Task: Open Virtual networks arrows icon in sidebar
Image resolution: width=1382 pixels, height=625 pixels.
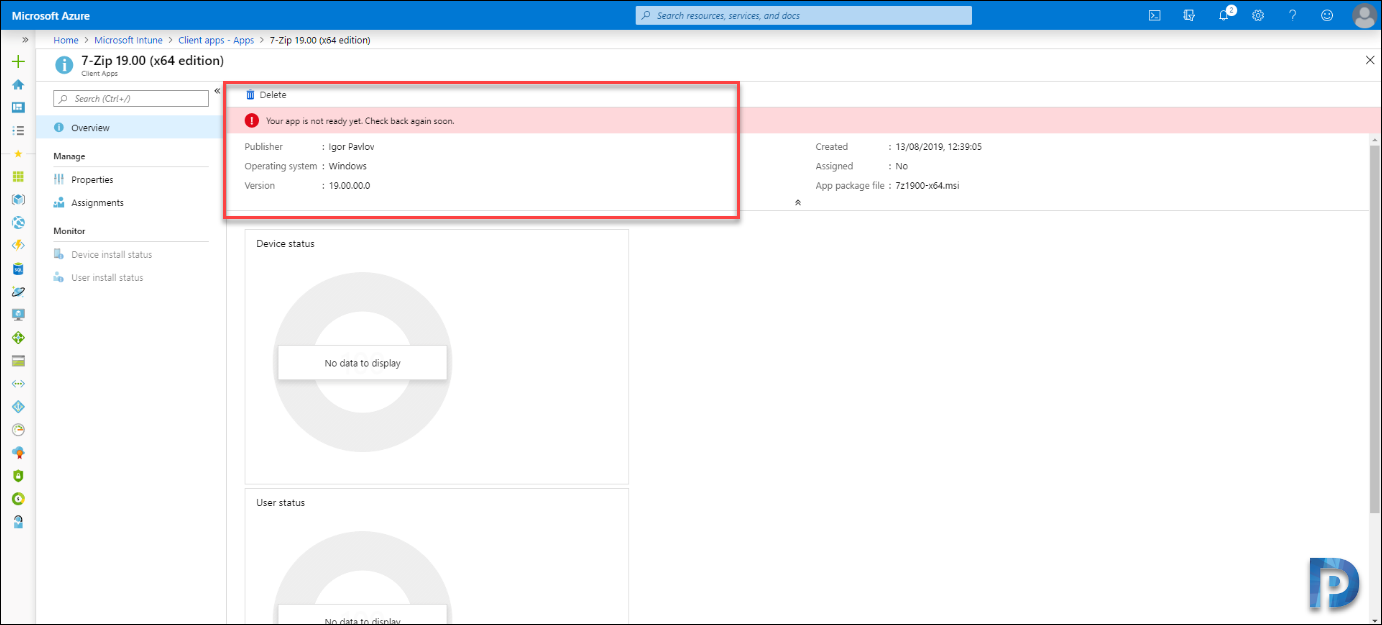Action: point(18,384)
